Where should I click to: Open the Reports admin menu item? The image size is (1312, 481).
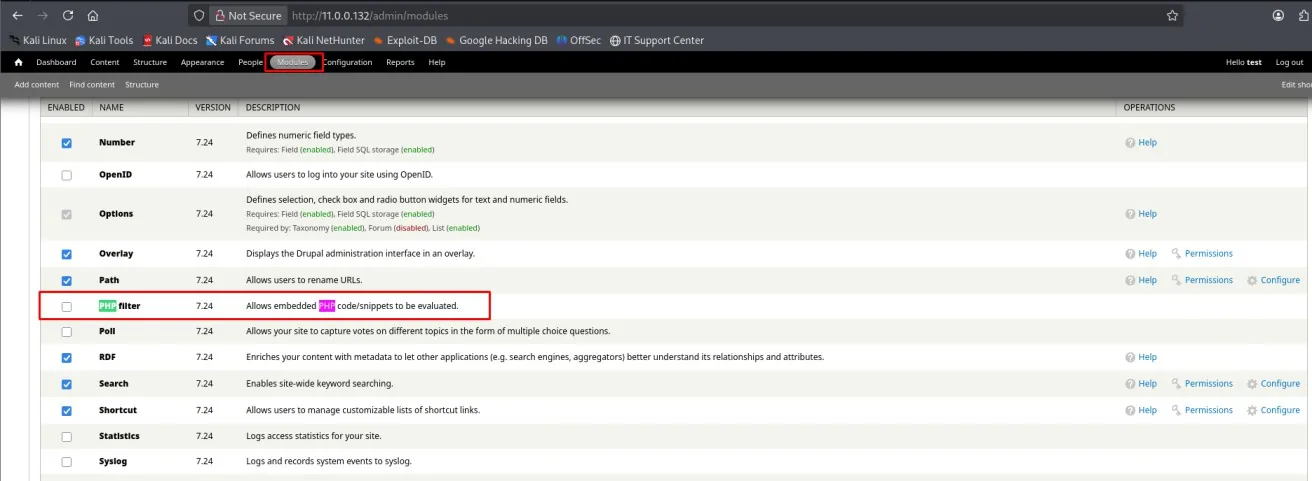400,62
